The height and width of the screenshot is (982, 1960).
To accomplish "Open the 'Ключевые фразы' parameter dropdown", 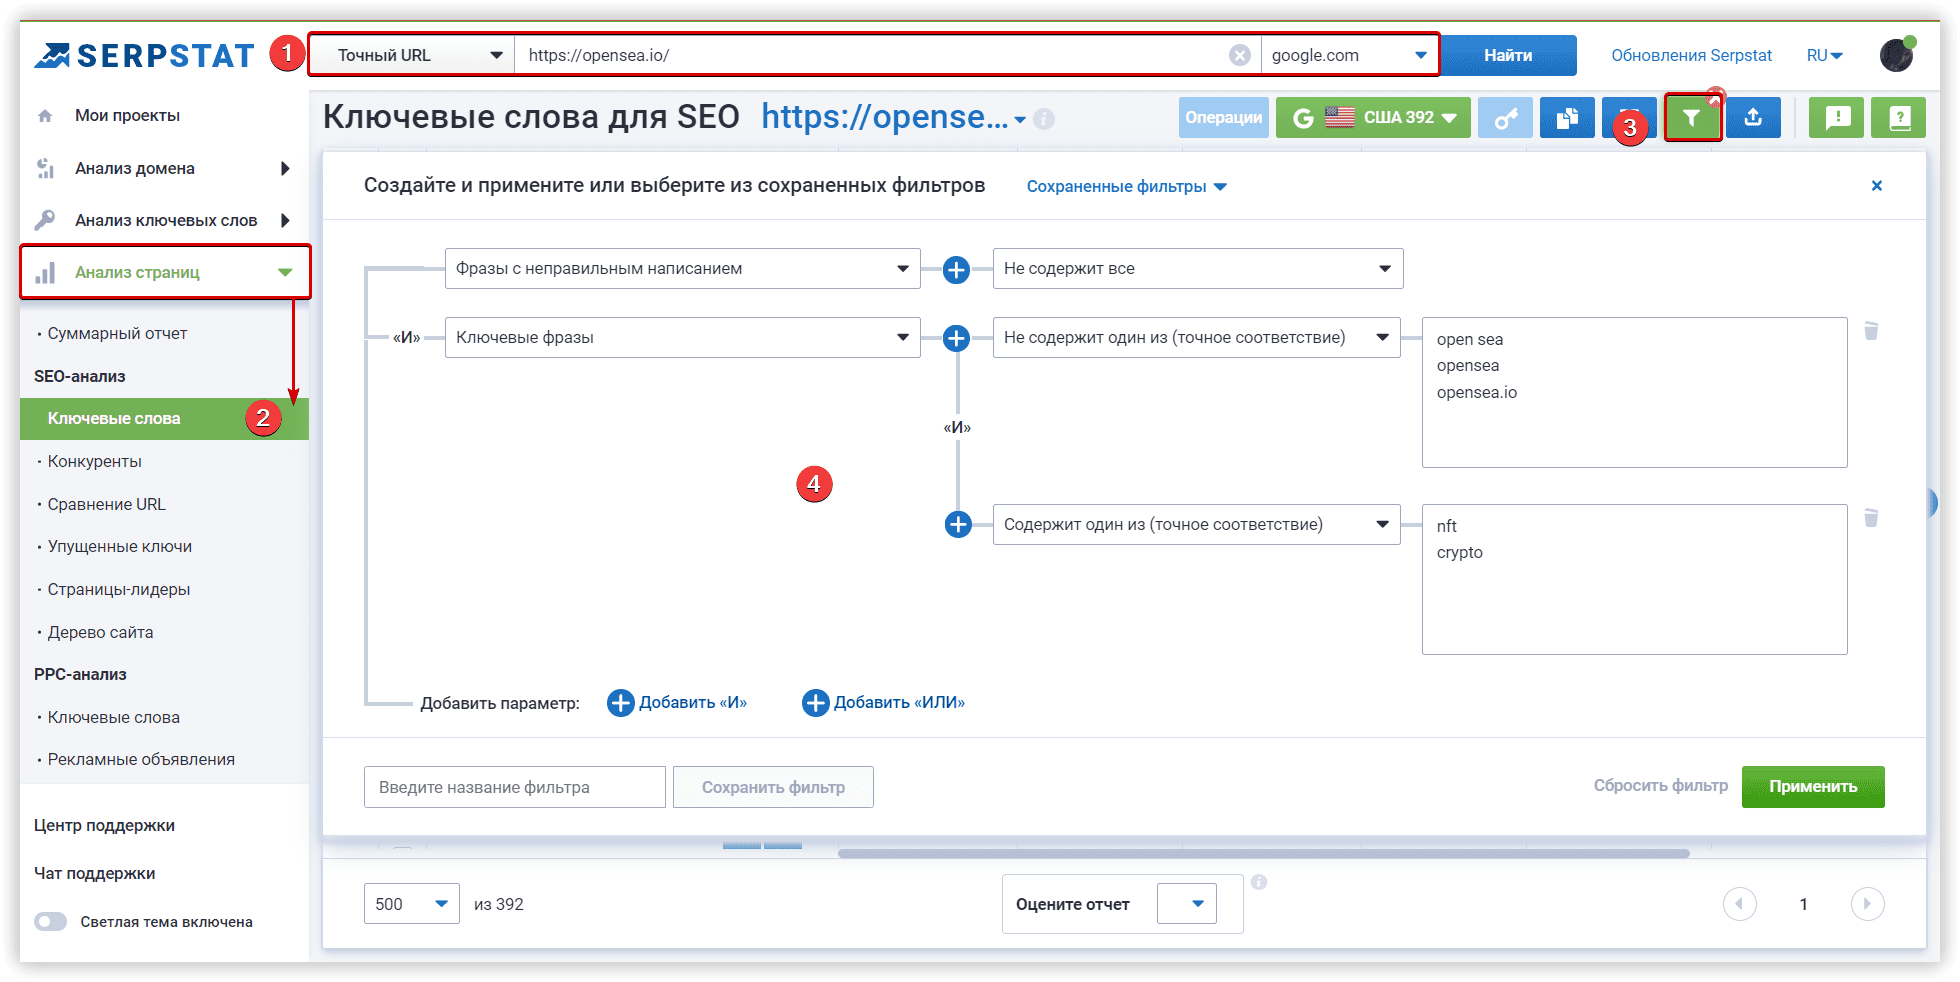I will coord(682,338).
